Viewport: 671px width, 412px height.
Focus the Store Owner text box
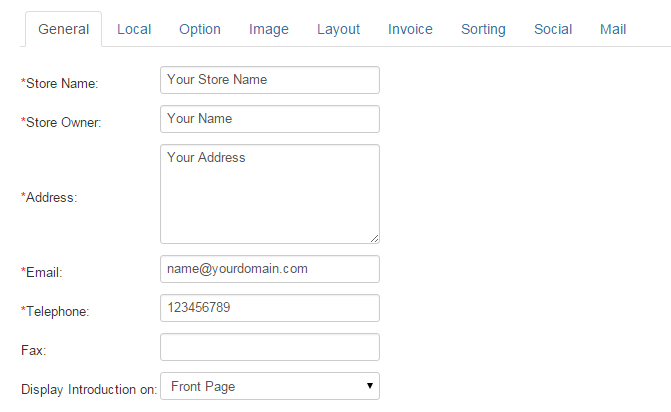click(269, 119)
